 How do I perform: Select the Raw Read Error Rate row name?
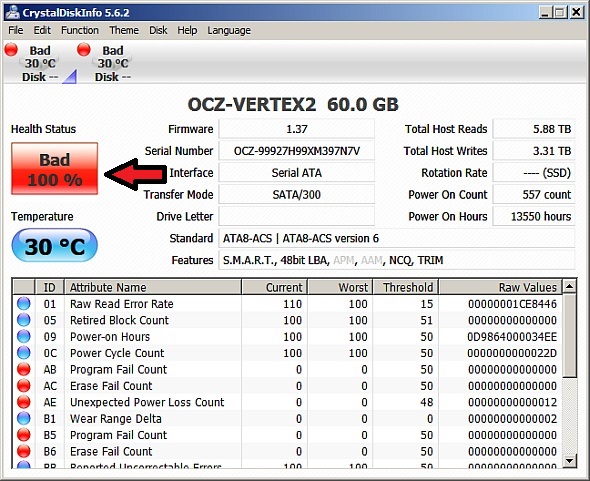pyautogui.click(x=122, y=304)
